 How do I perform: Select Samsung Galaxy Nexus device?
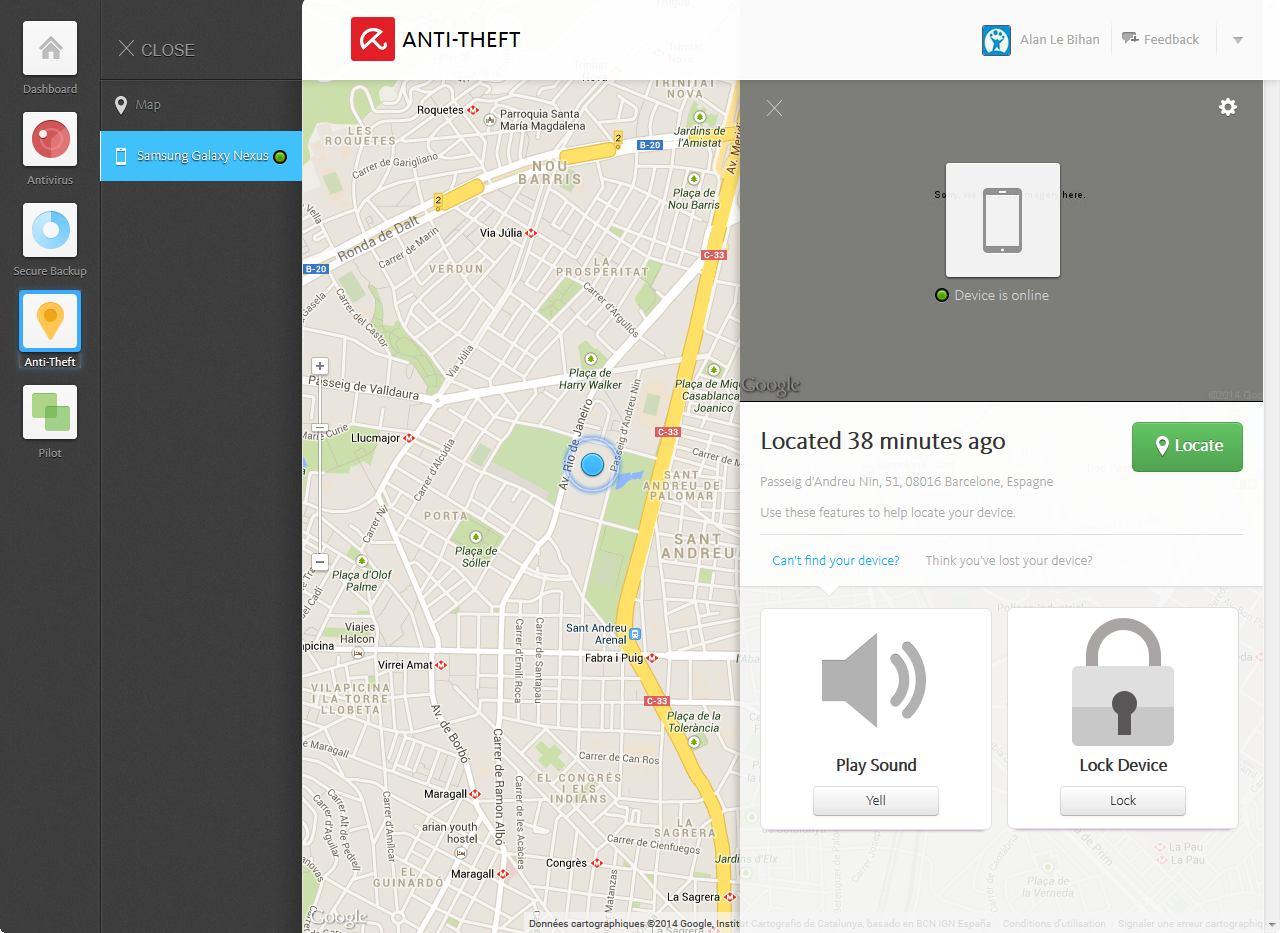coord(201,156)
